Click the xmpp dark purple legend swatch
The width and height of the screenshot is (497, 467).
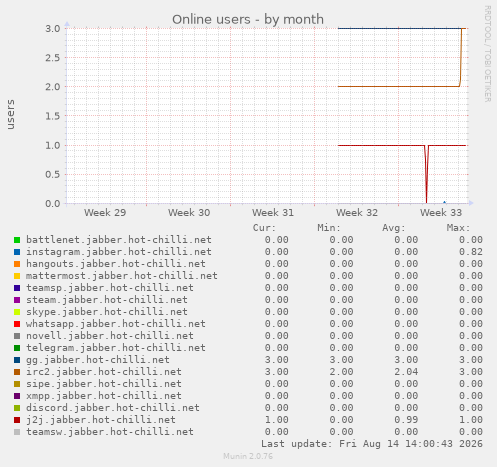point(17,396)
